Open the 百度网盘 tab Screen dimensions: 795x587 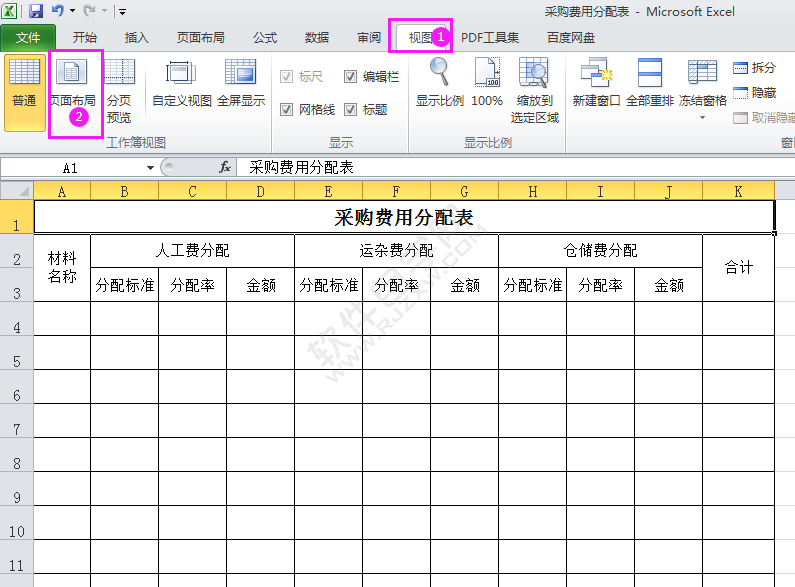pyautogui.click(x=571, y=38)
